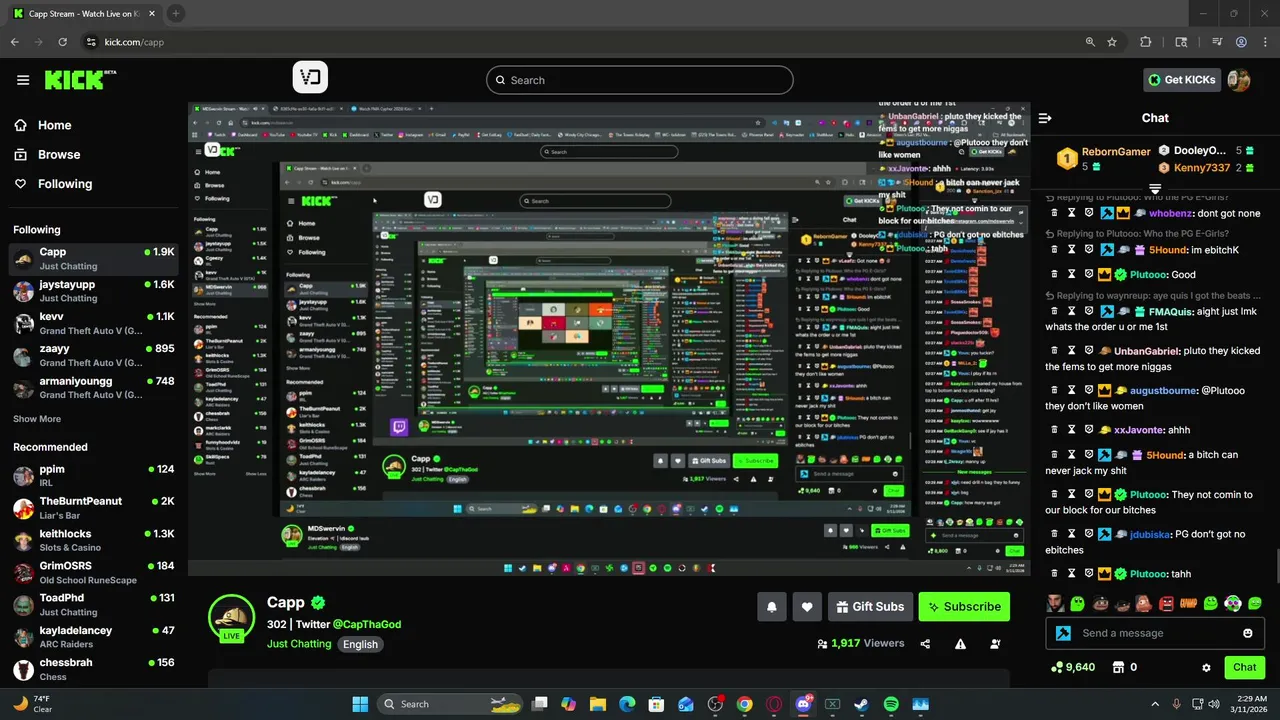Open a new browser tab
The image size is (1280, 720).
[176, 13]
